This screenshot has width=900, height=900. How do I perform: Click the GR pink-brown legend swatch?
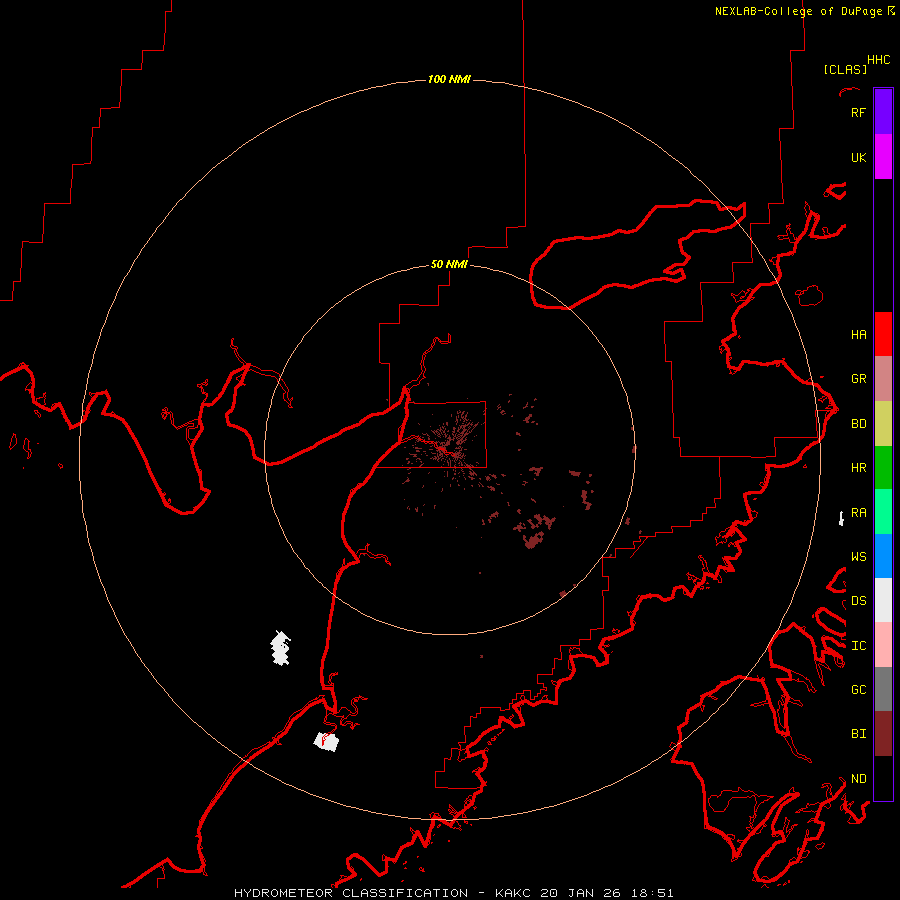click(883, 379)
